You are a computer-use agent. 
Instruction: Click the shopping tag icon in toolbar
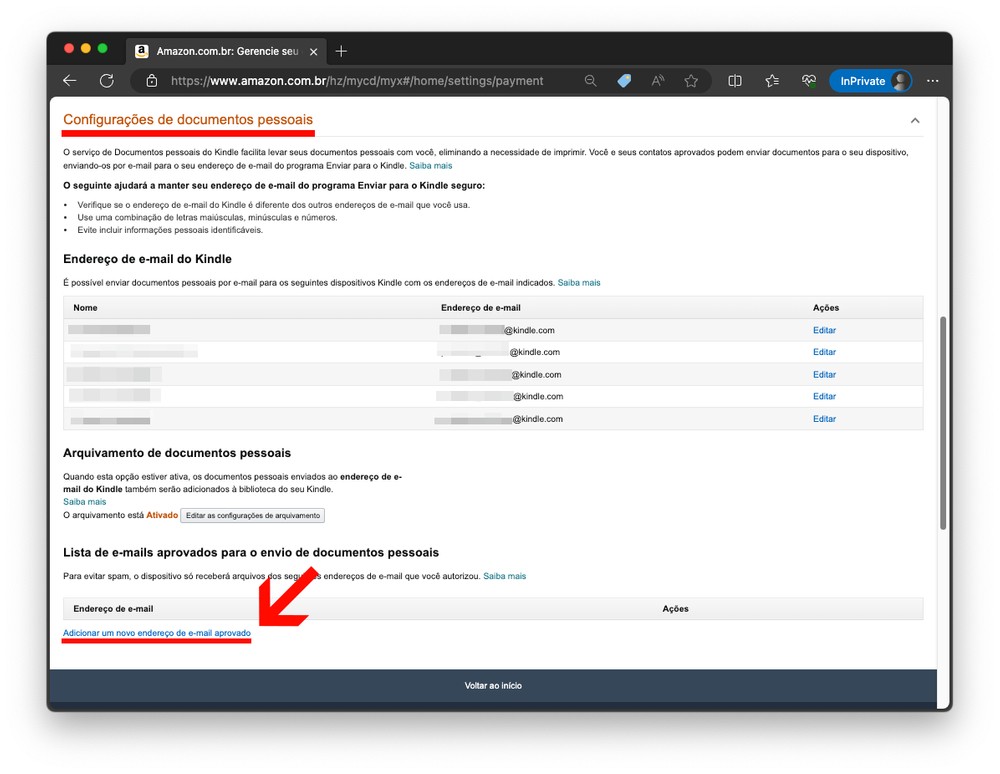624,81
